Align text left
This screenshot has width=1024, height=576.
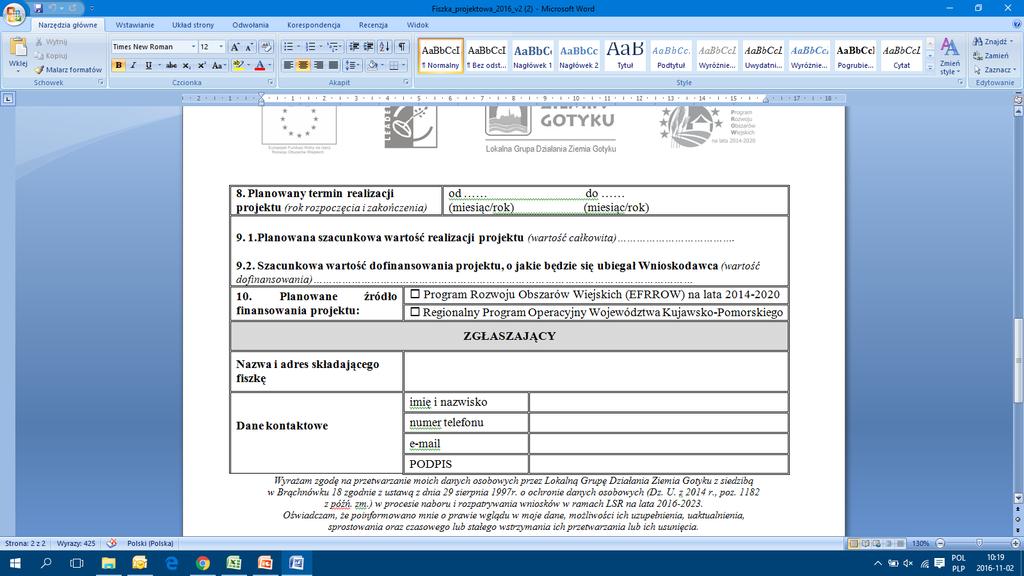pyautogui.click(x=288, y=65)
